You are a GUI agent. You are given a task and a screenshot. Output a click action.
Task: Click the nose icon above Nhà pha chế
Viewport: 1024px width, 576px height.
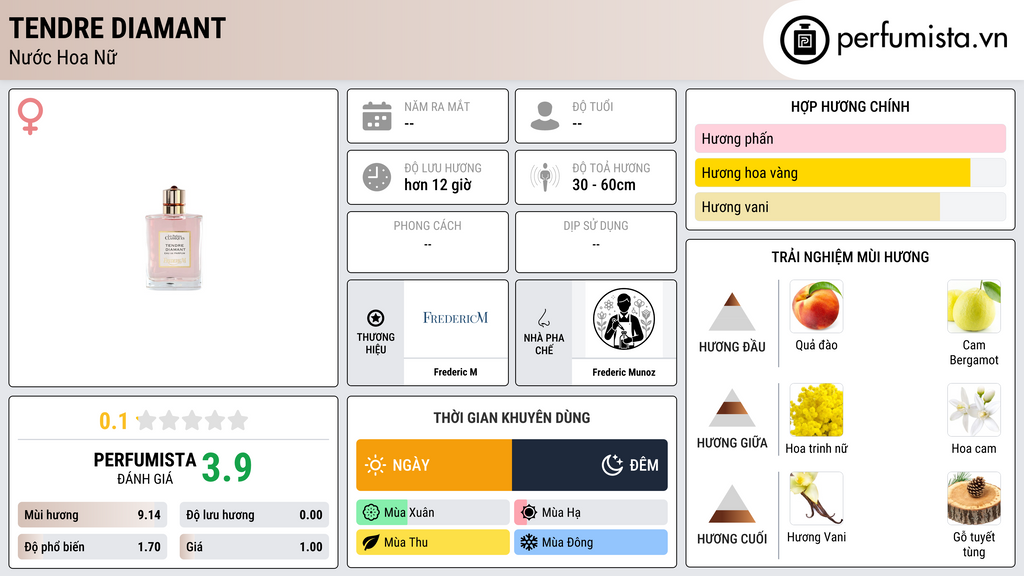tap(543, 318)
